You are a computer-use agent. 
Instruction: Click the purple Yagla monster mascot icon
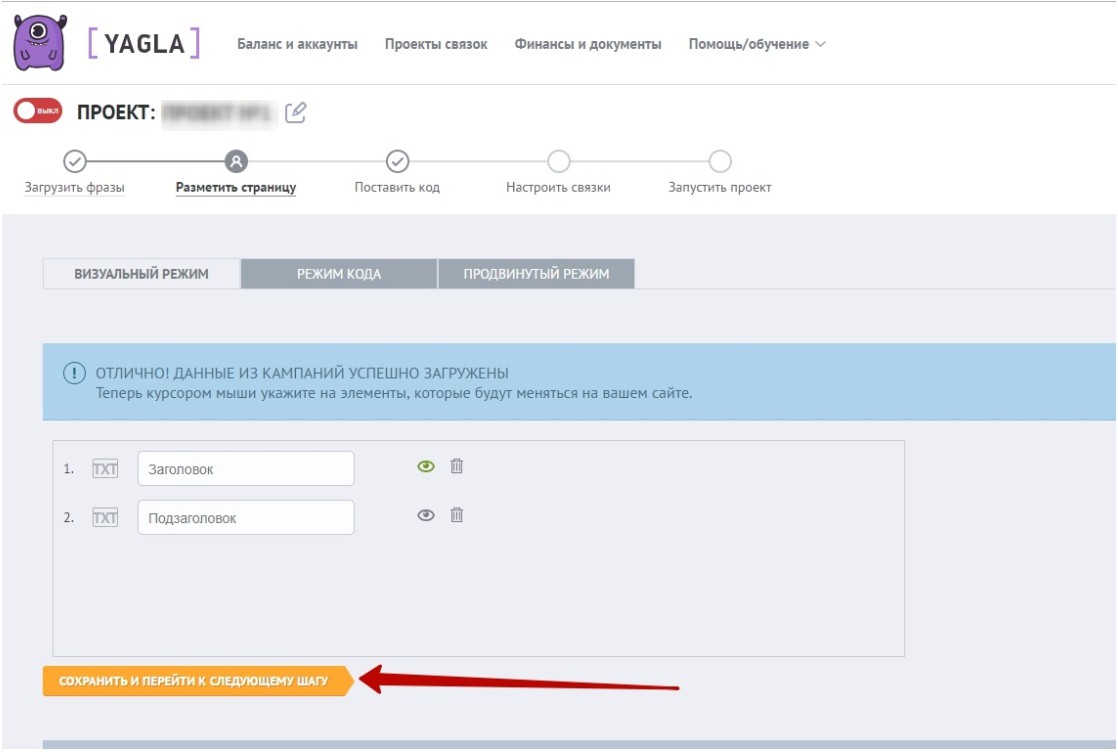[40, 43]
